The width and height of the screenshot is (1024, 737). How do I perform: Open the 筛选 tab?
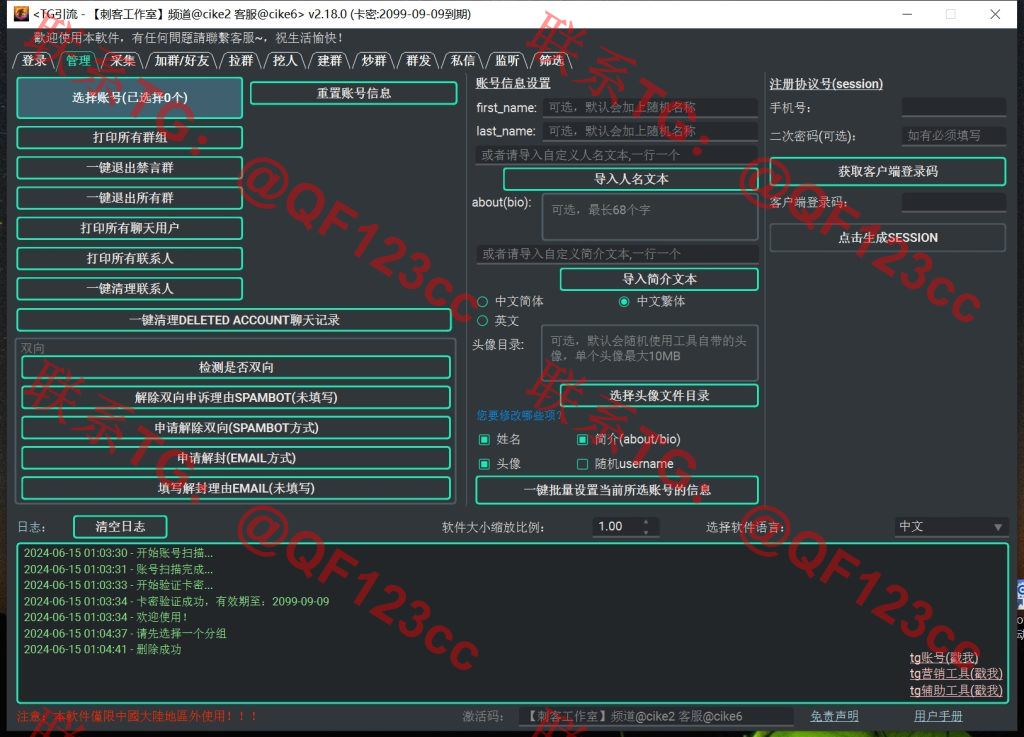tap(551, 61)
